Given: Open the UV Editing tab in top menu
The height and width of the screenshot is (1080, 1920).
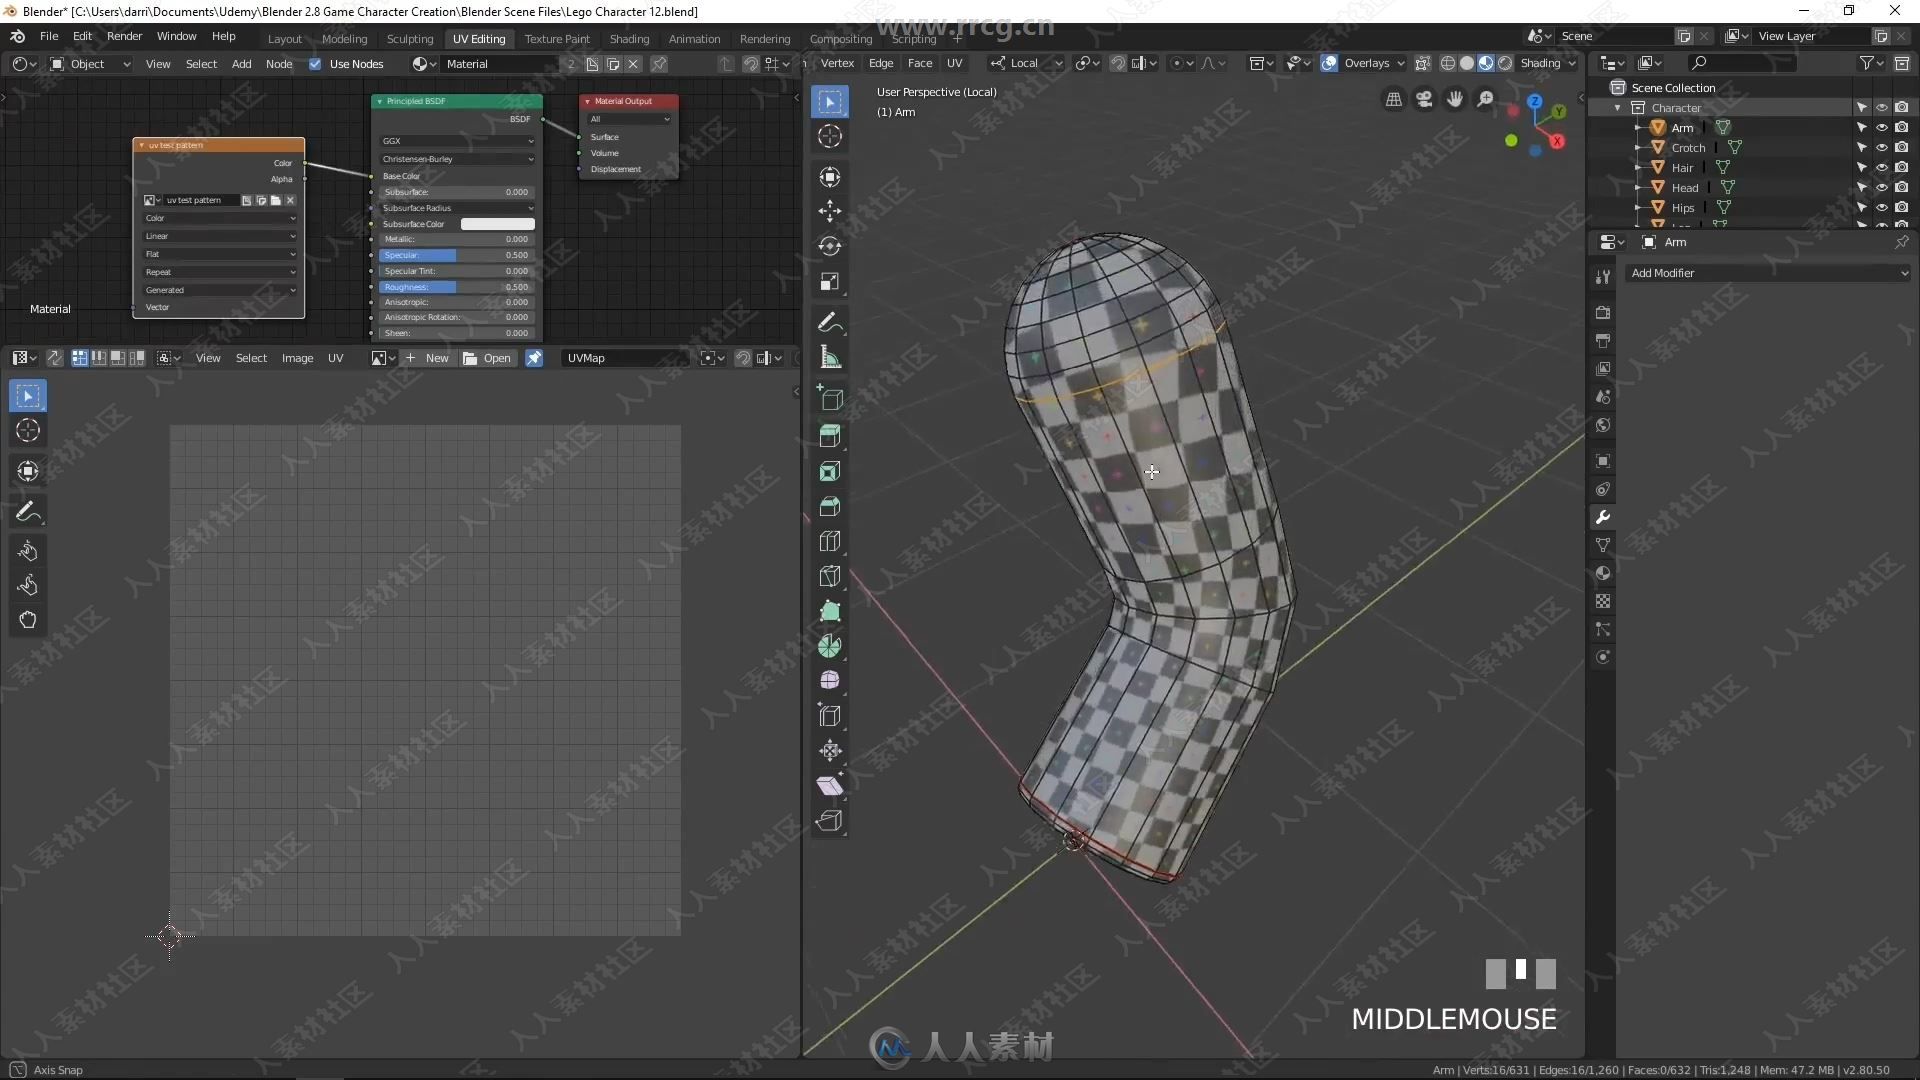Looking at the screenshot, I should (477, 37).
